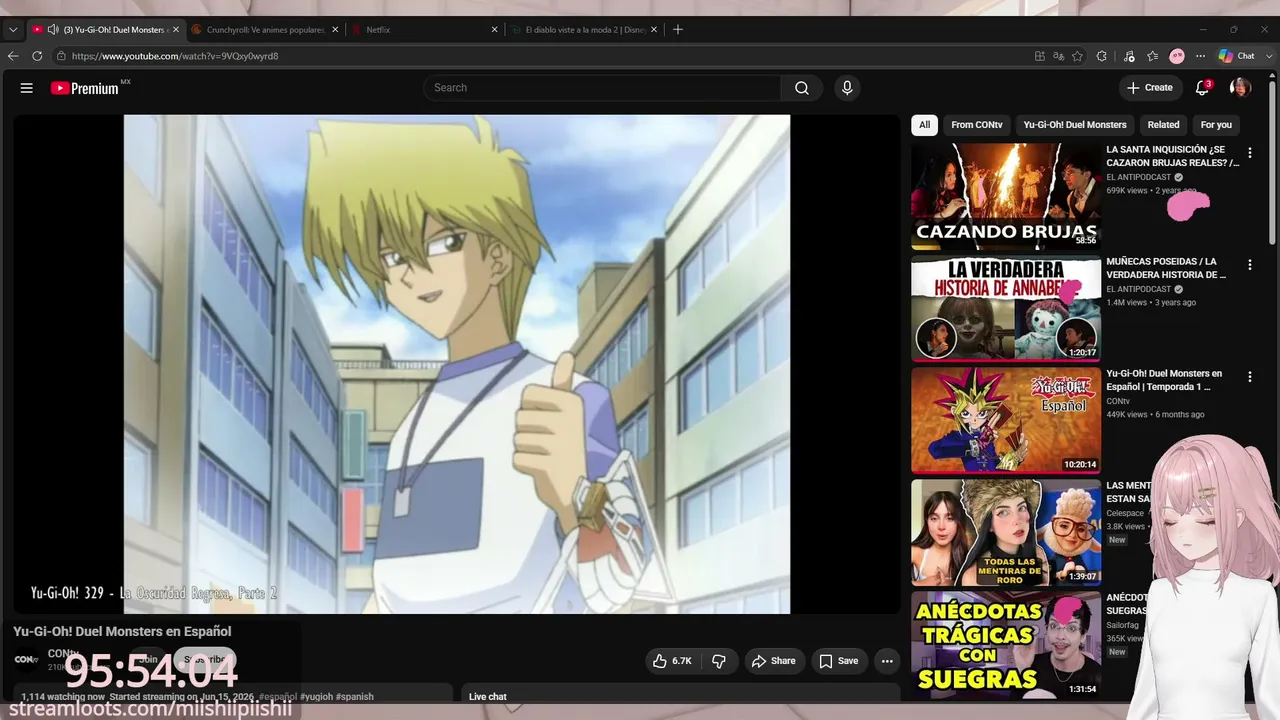Open the media control music icon
The image size is (1280, 720).
(x=1129, y=56)
